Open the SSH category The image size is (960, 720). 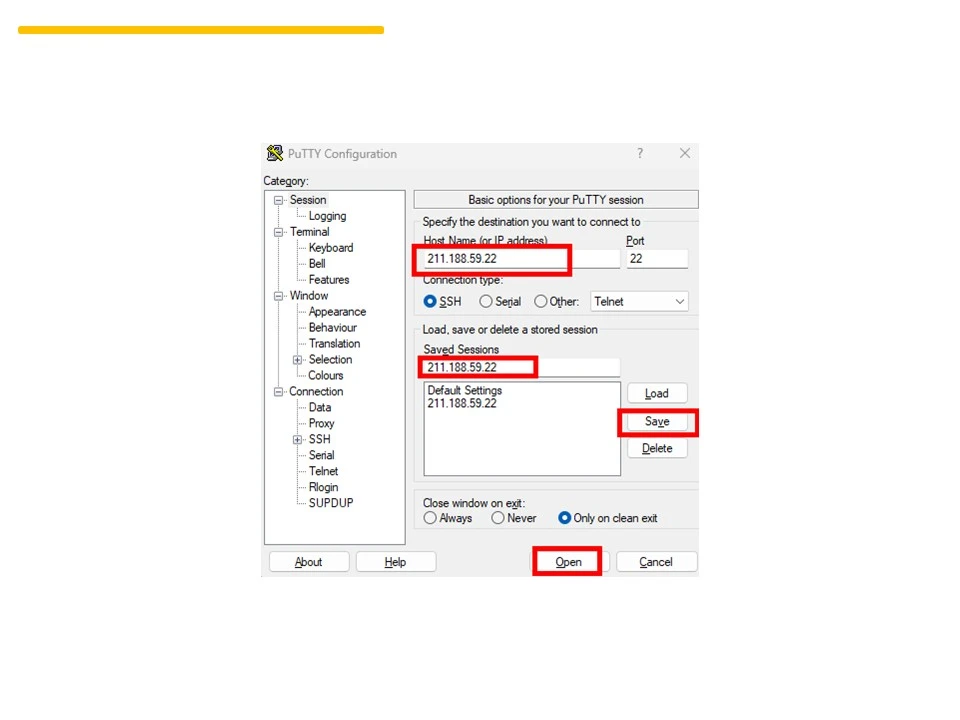(x=320, y=439)
